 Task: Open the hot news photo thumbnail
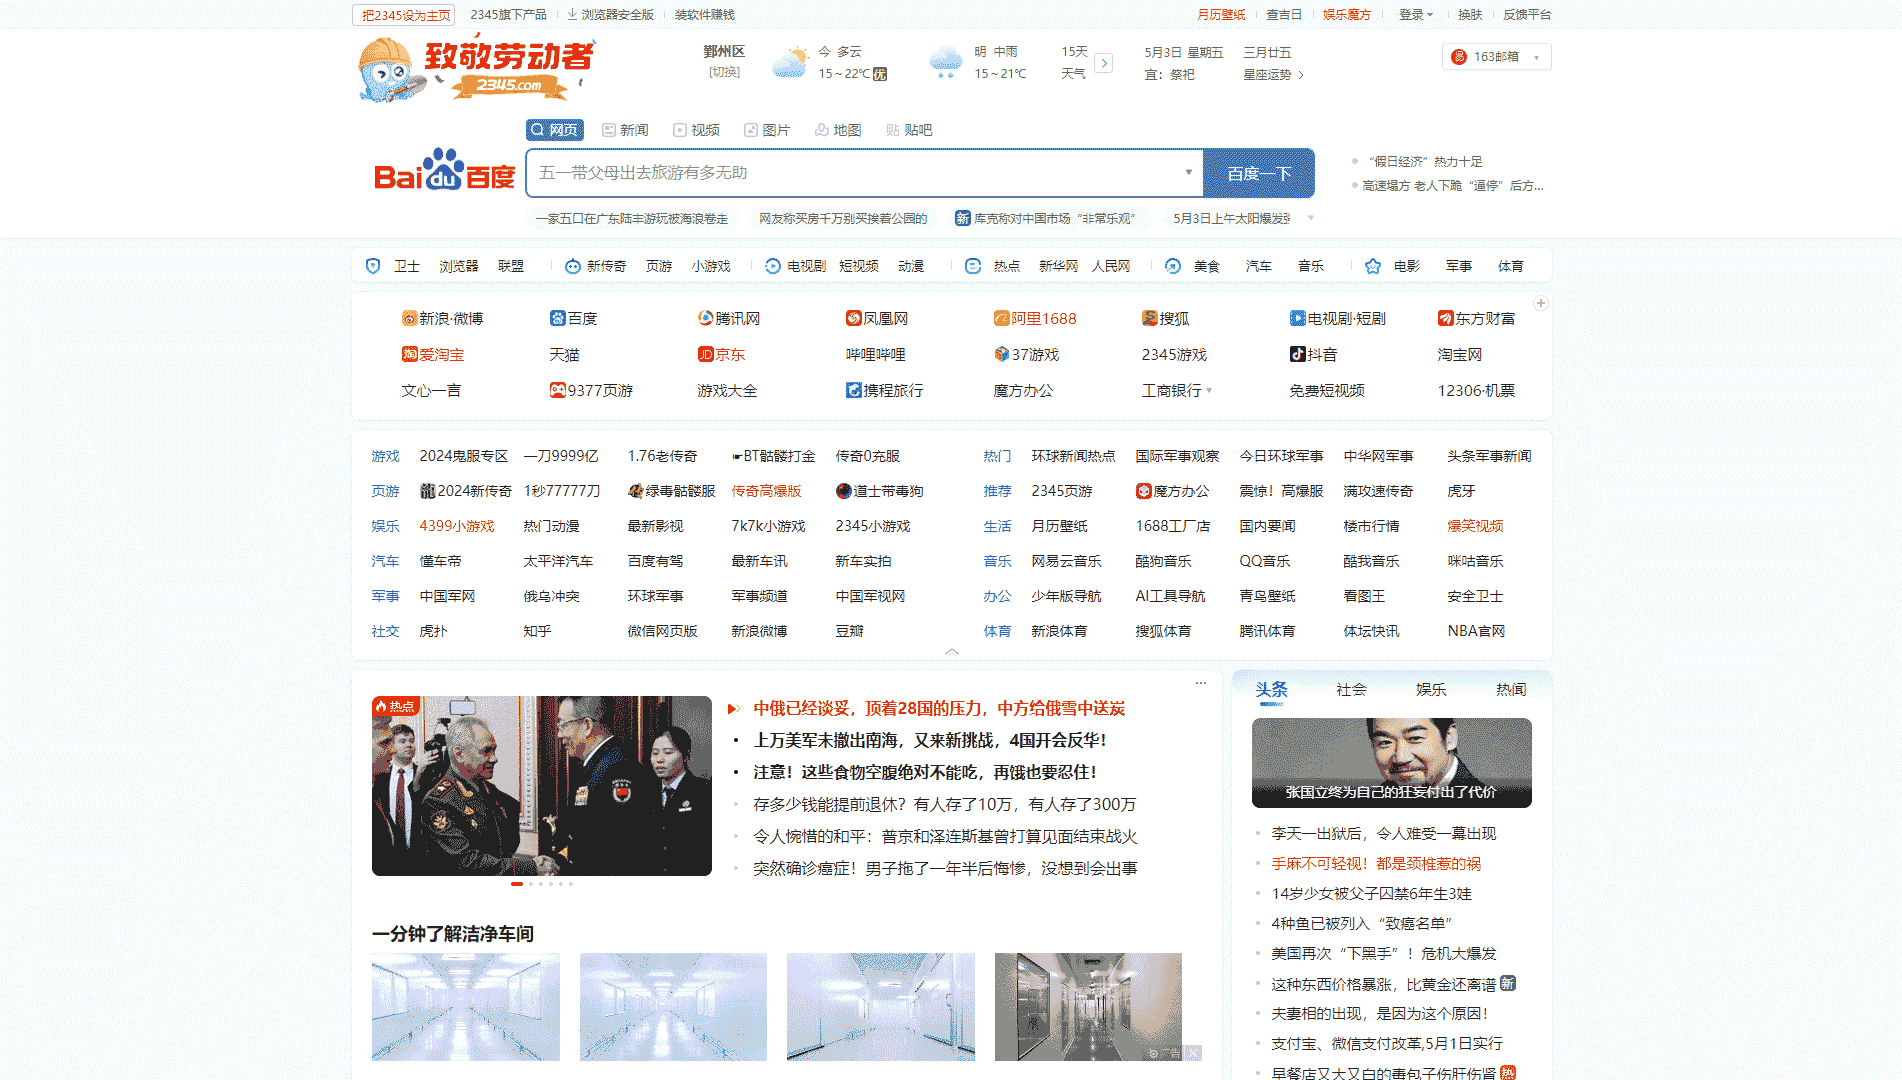pyautogui.click(x=542, y=786)
